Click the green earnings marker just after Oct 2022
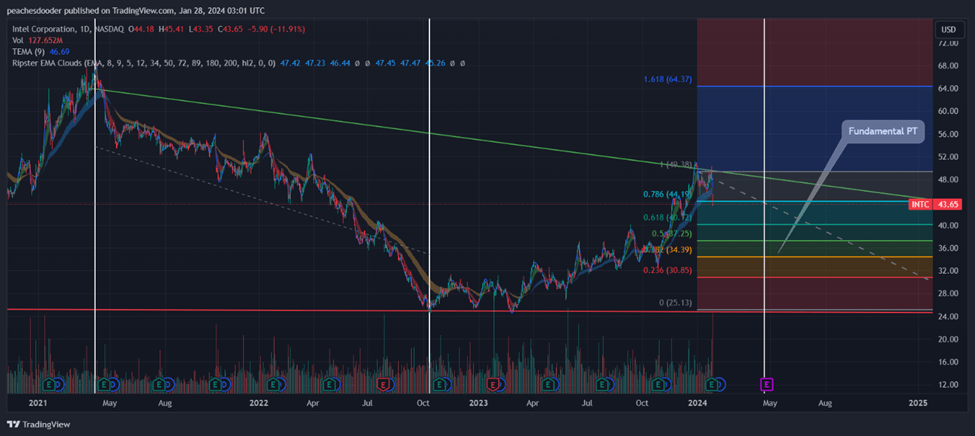 (x=440, y=384)
